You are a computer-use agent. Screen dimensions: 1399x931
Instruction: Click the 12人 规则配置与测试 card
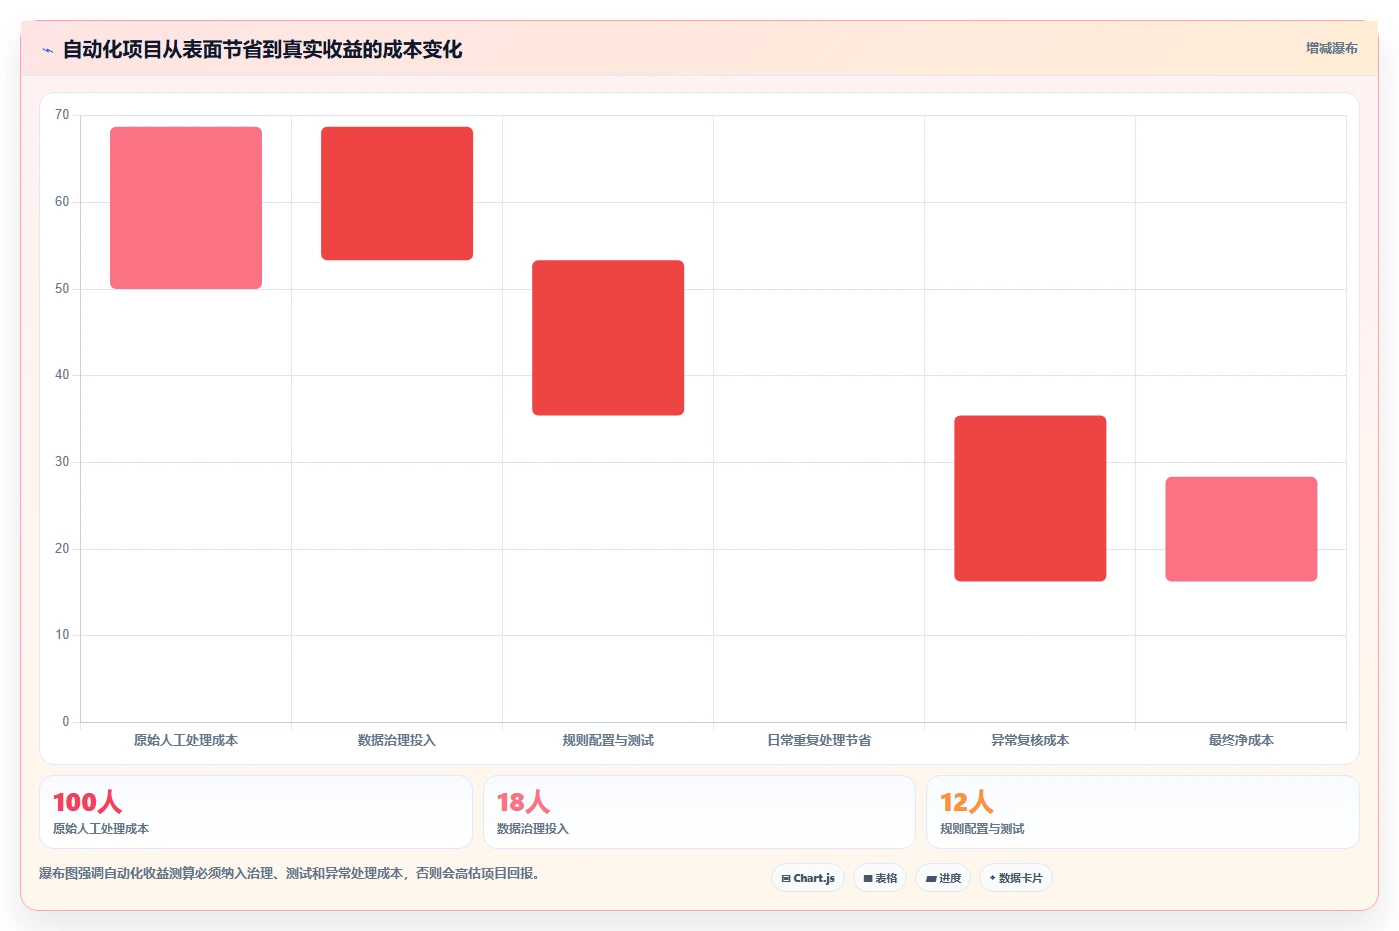click(1142, 812)
